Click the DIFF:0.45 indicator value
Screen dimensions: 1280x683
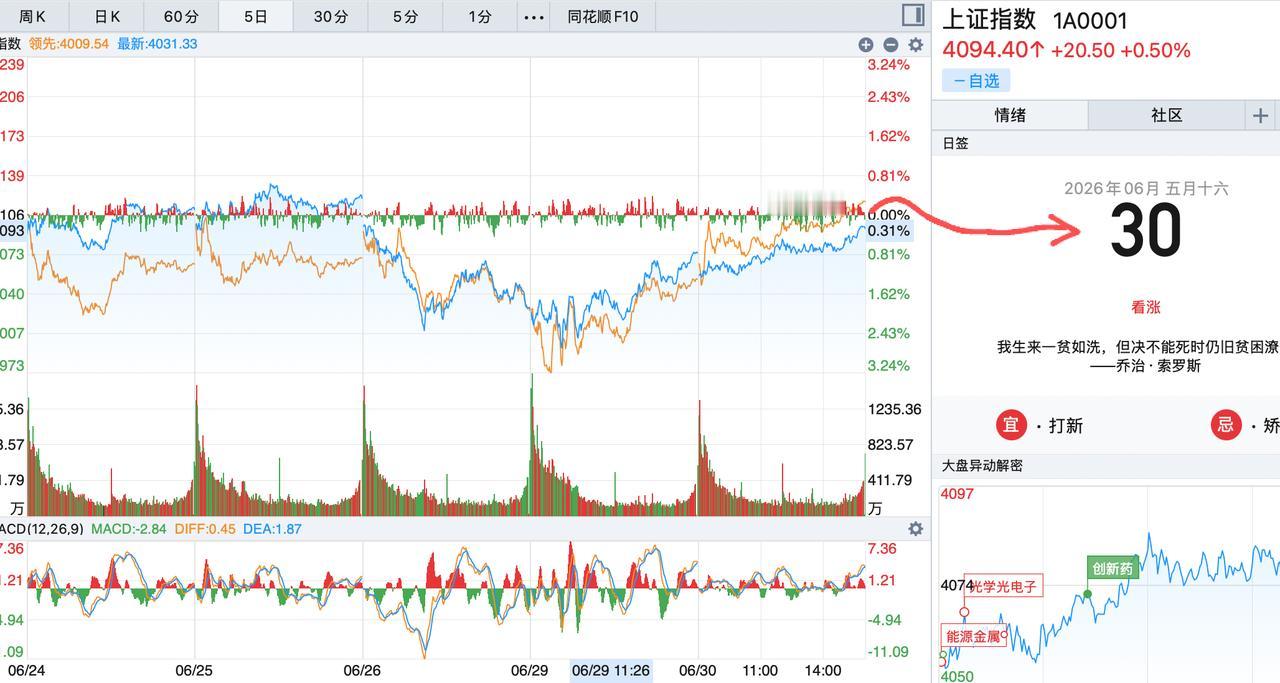(205, 529)
